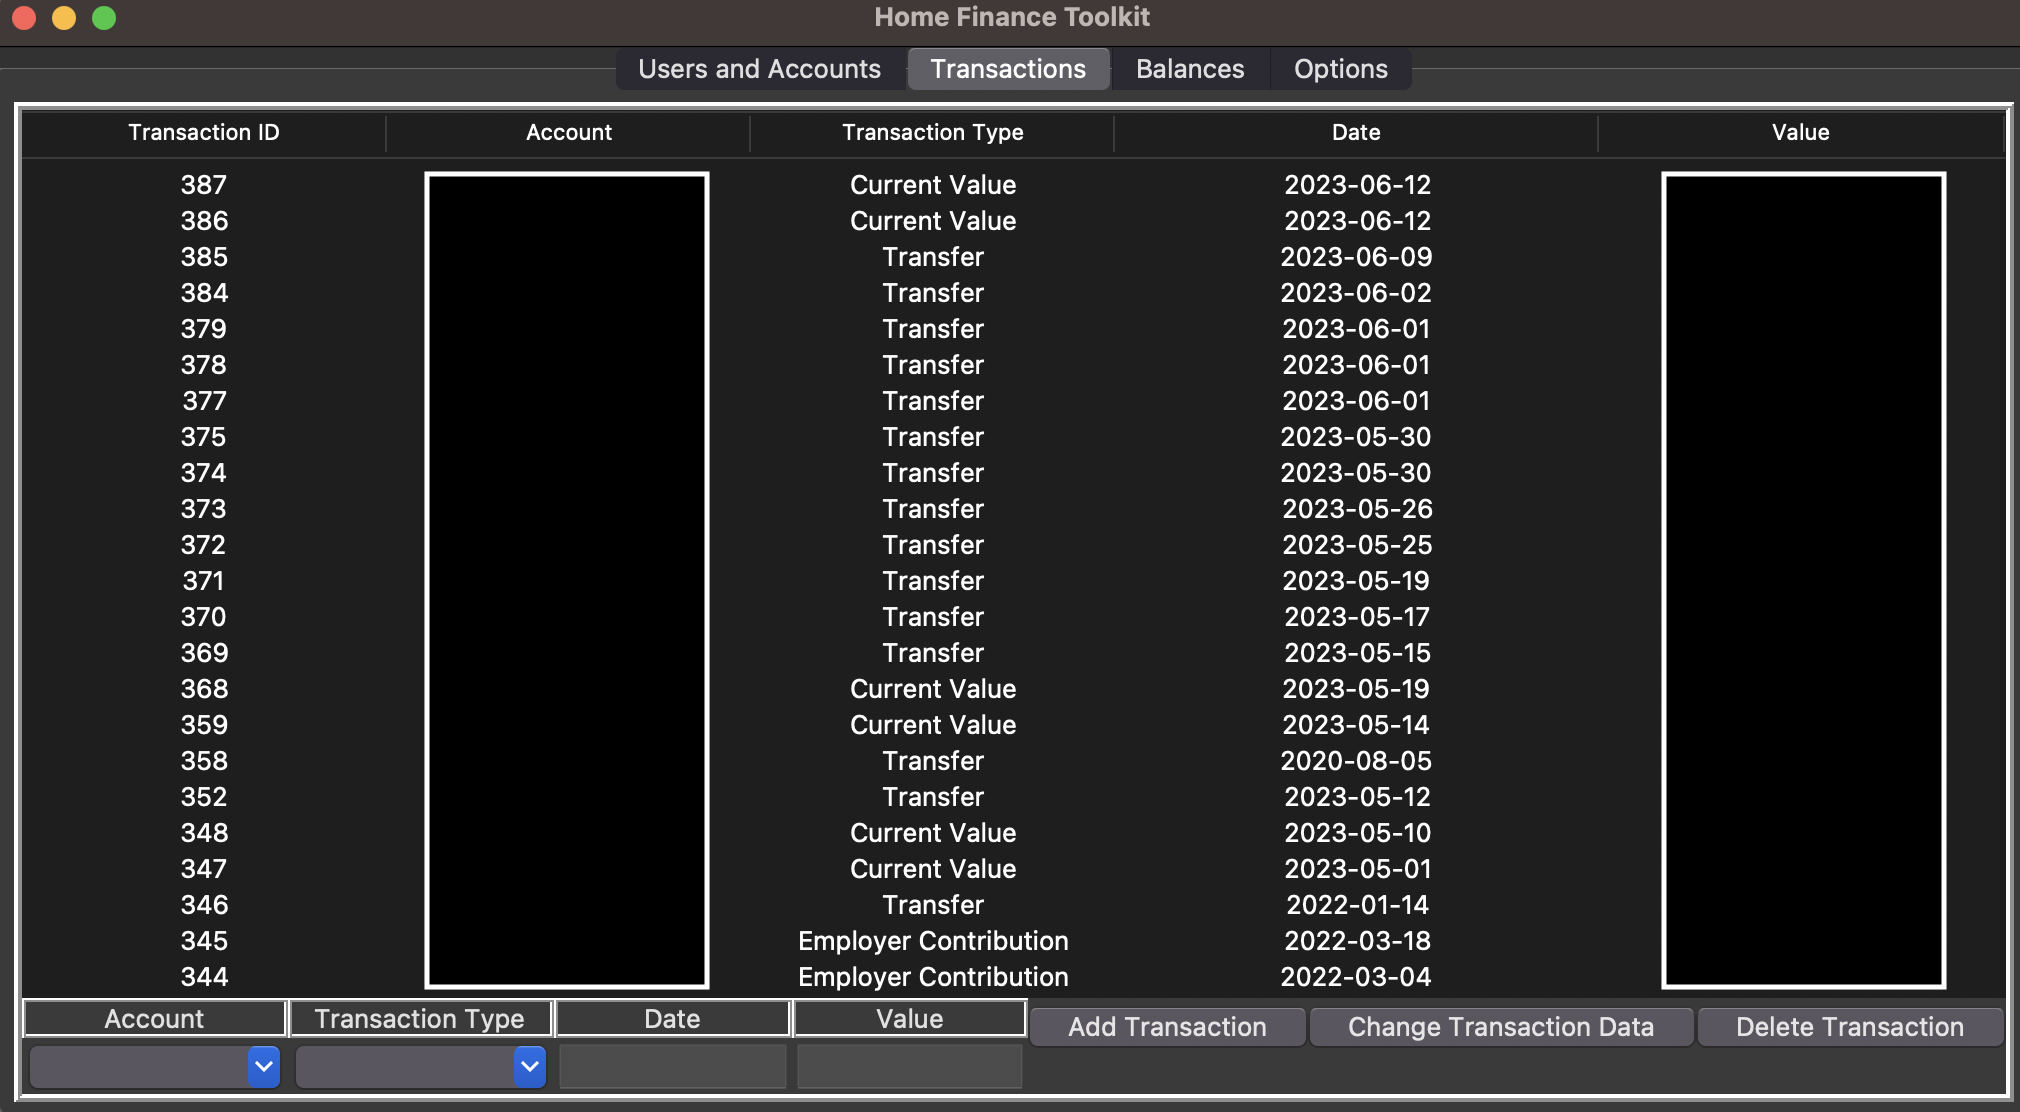Select transaction ID 385 row
Screen dimensions: 2020x1112
1013,257
